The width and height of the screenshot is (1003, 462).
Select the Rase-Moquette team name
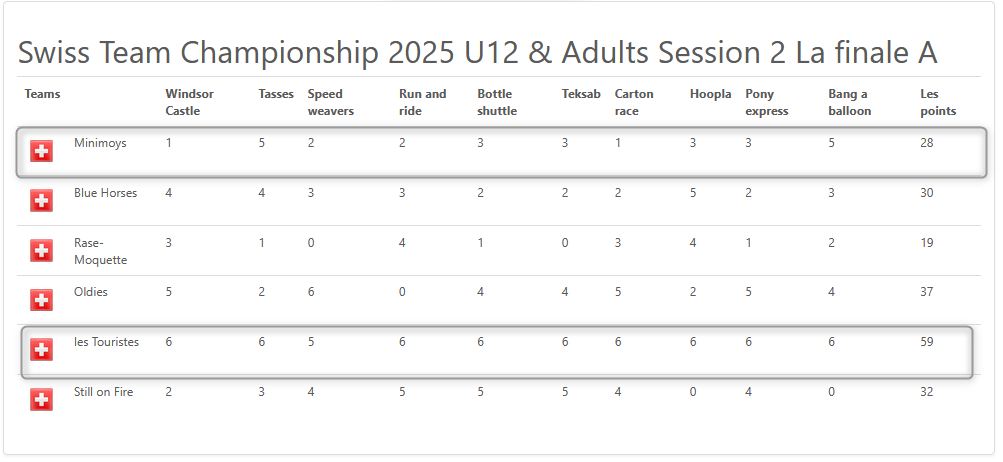point(100,251)
